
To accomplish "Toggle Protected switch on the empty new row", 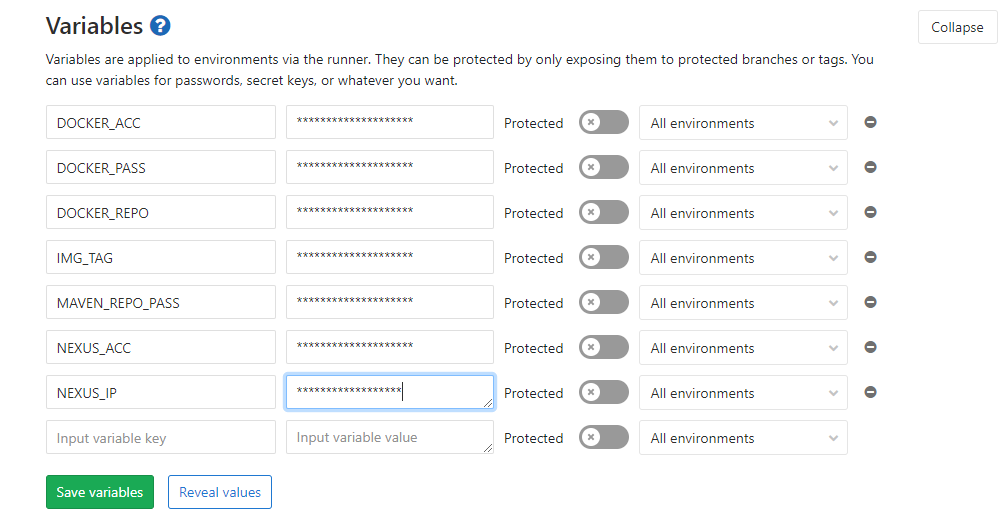I will coord(603,438).
